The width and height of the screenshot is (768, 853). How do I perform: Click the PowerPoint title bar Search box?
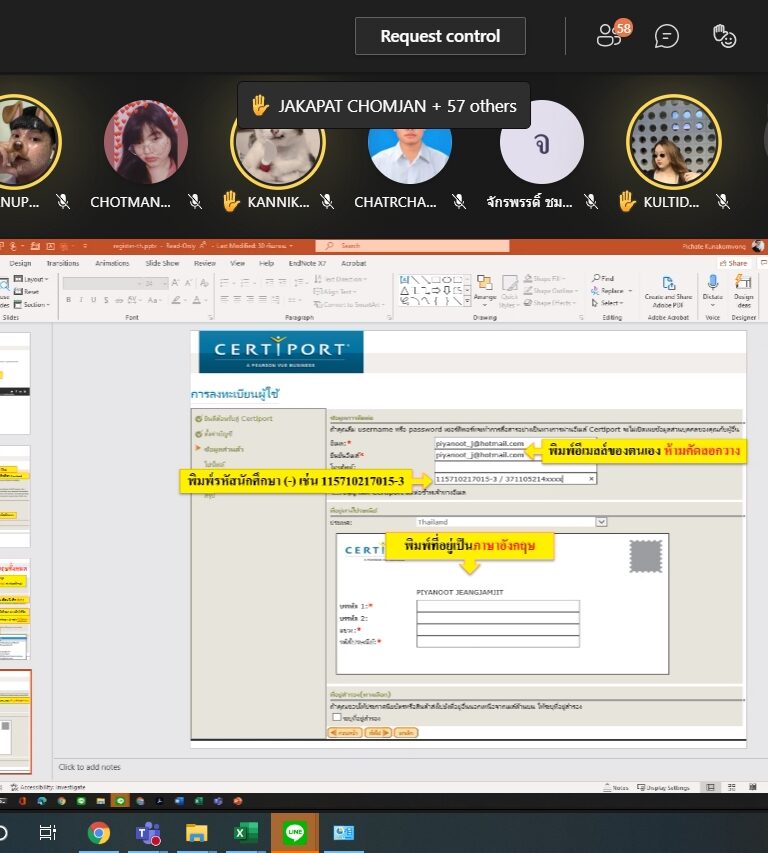(x=412, y=246)
